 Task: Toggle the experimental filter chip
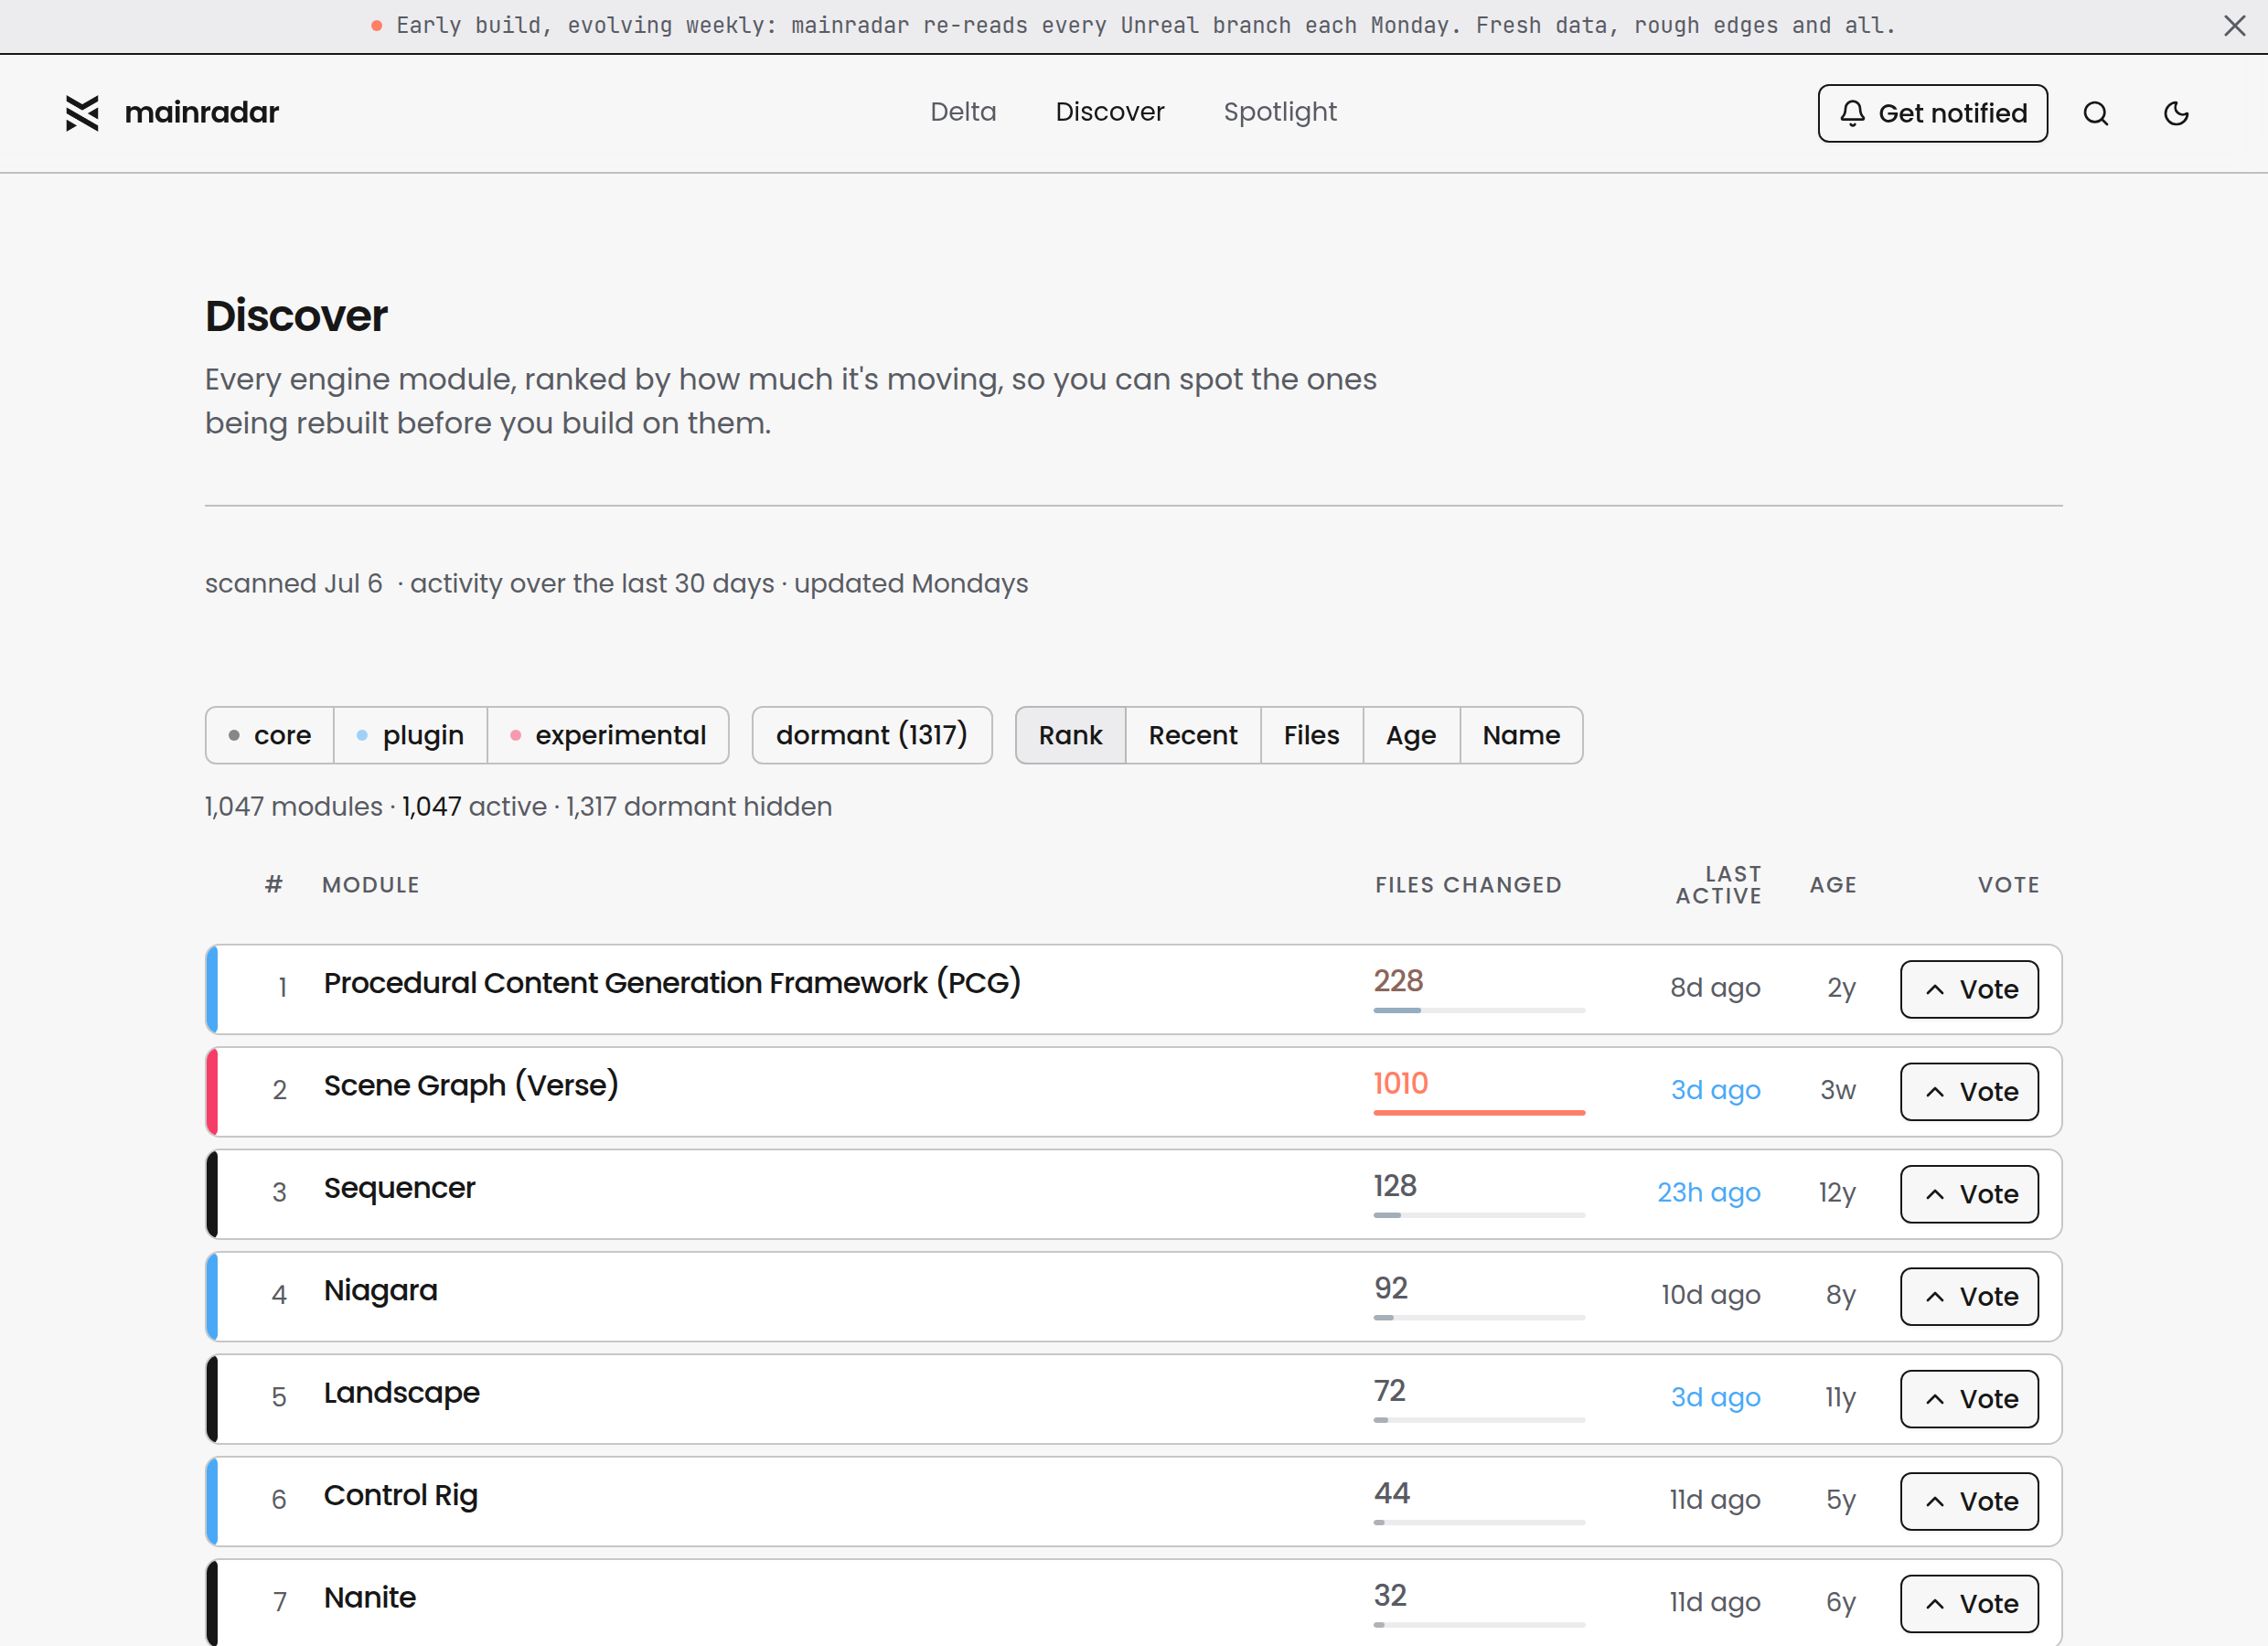click(x=608, y=735)
